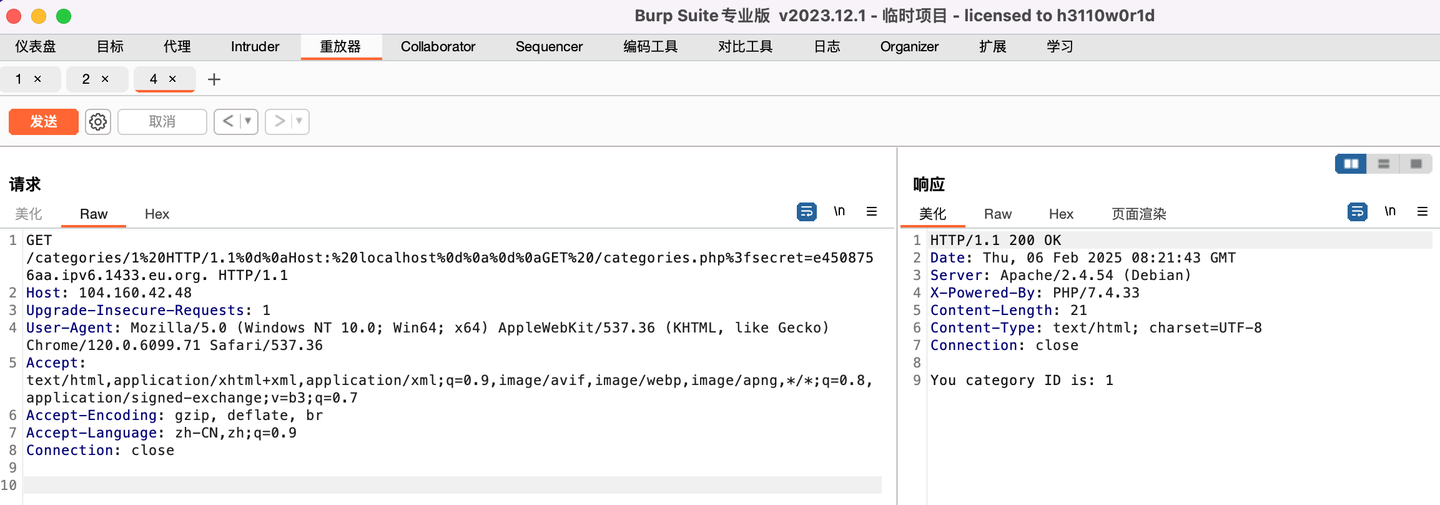Close Repeater tab 1
Image resolution: width=1440 pixels, height=505 pixels.
pyautogui.click(x=38, y=79)
